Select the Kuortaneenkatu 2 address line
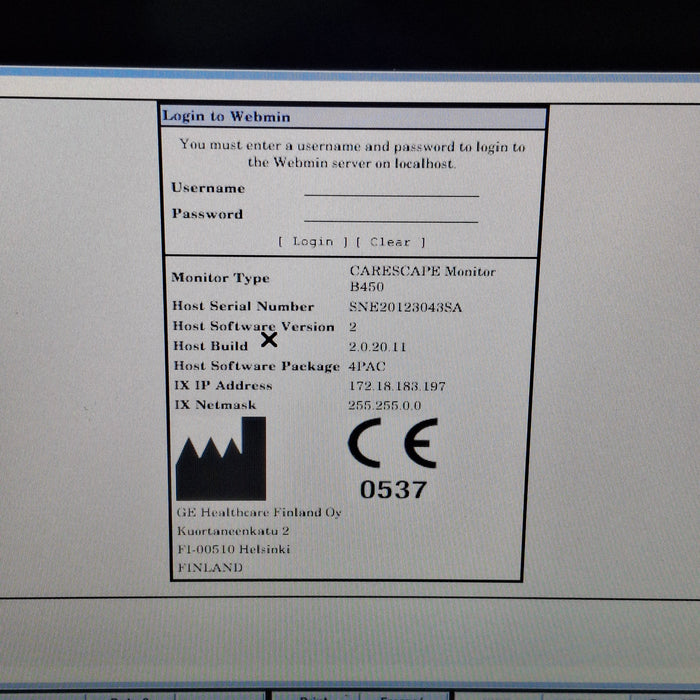This screenshot has width=700, height=700. pos(233,531)
